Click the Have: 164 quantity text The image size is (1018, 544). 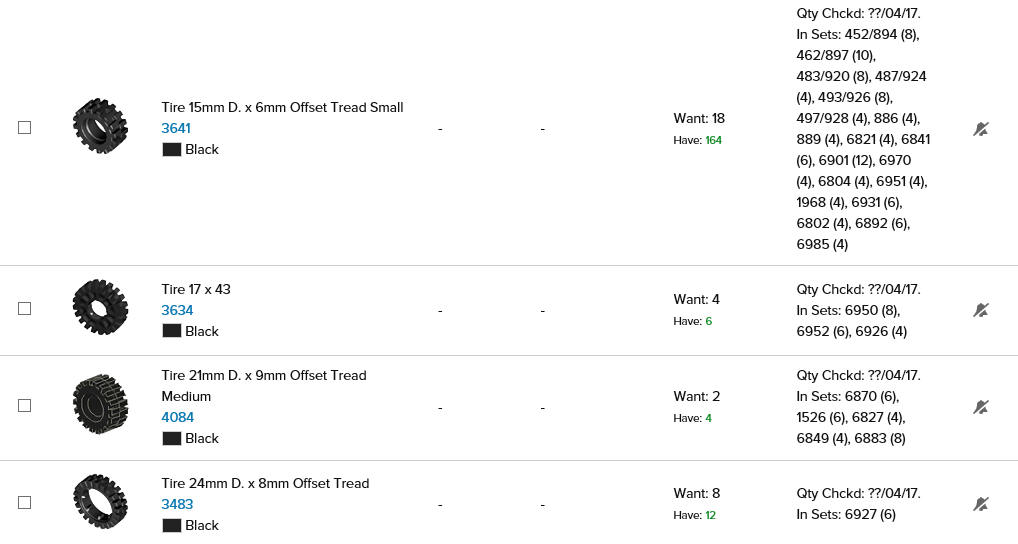697,140
